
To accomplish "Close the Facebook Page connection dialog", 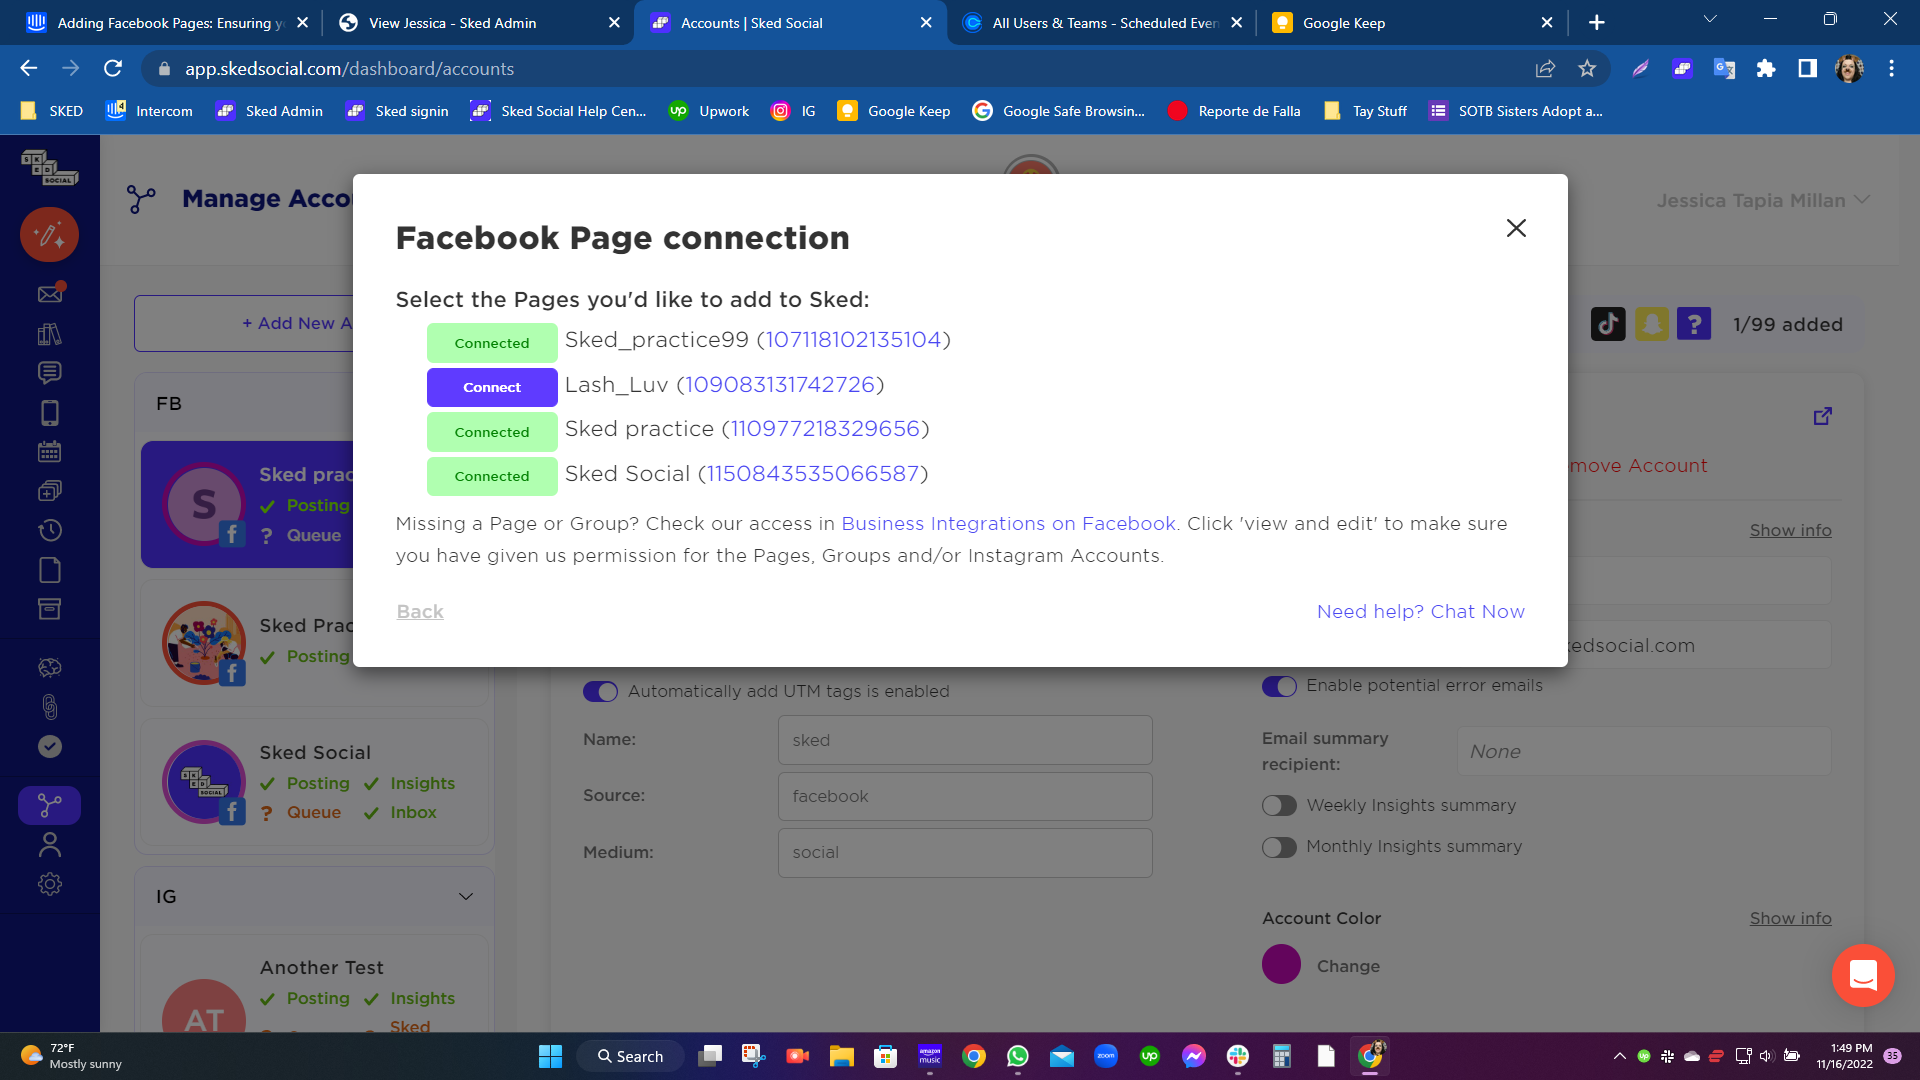I will point(1516,228).
